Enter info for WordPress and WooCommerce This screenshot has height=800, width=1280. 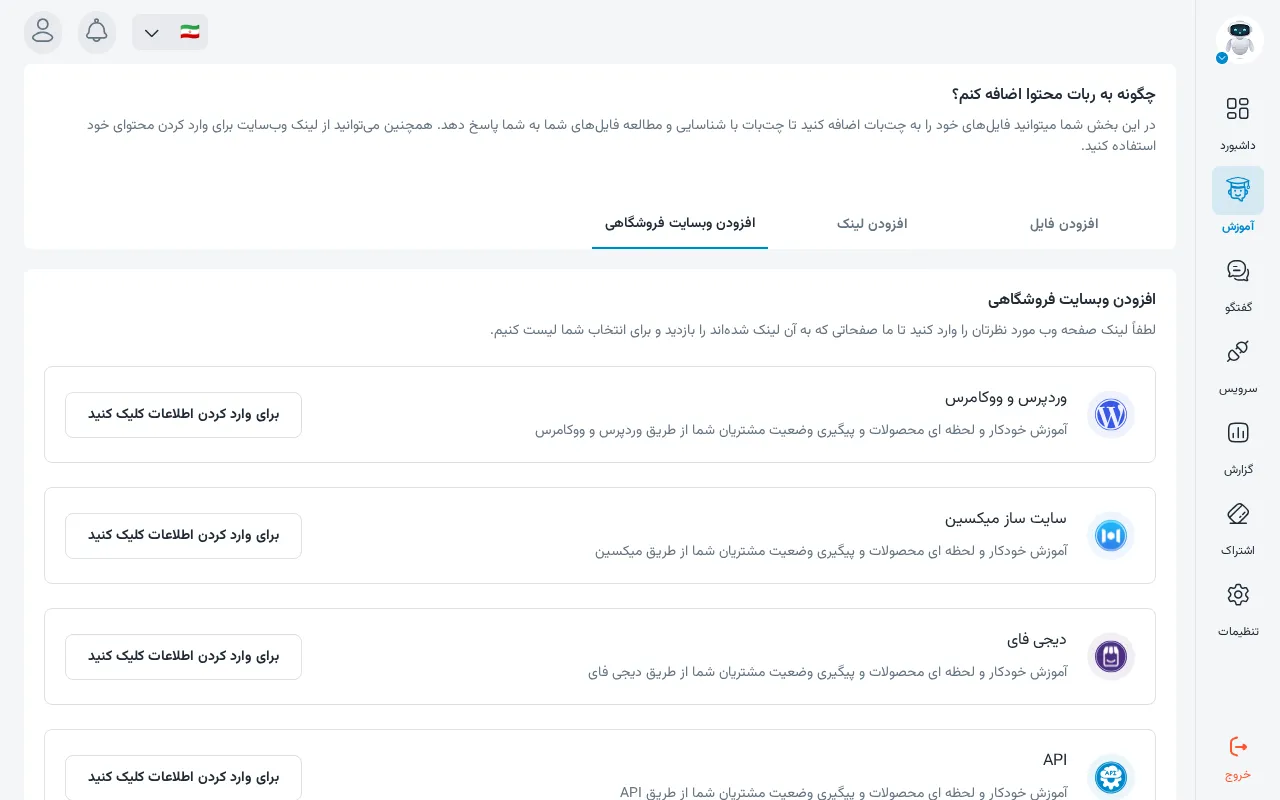pos(183,414)
